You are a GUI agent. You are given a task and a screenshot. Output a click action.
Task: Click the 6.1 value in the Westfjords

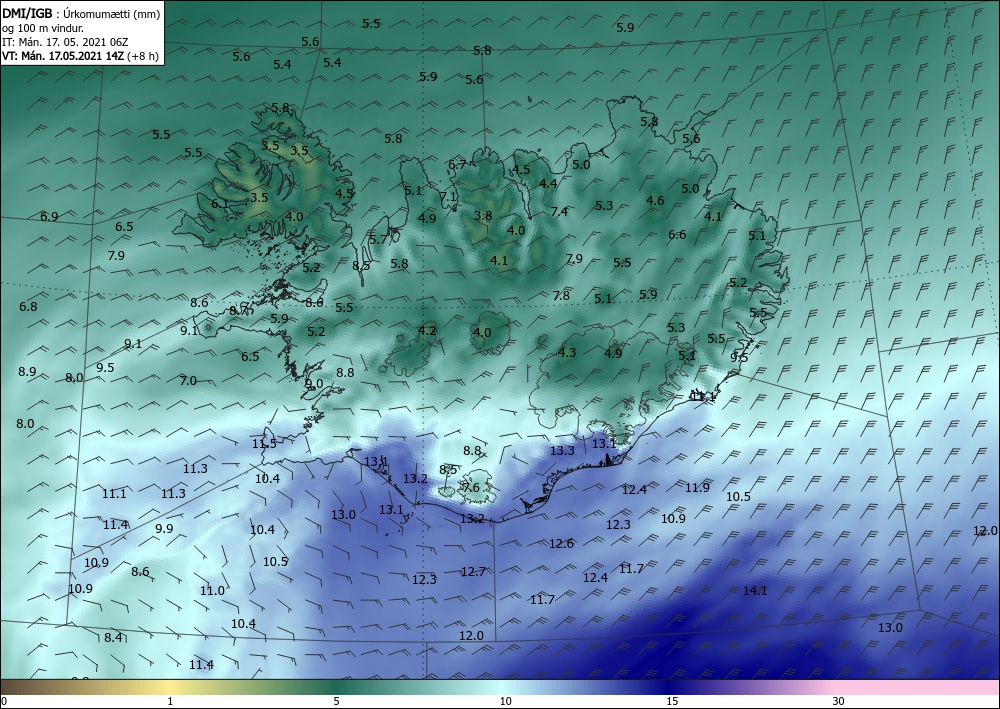click(x=219, y=204)
